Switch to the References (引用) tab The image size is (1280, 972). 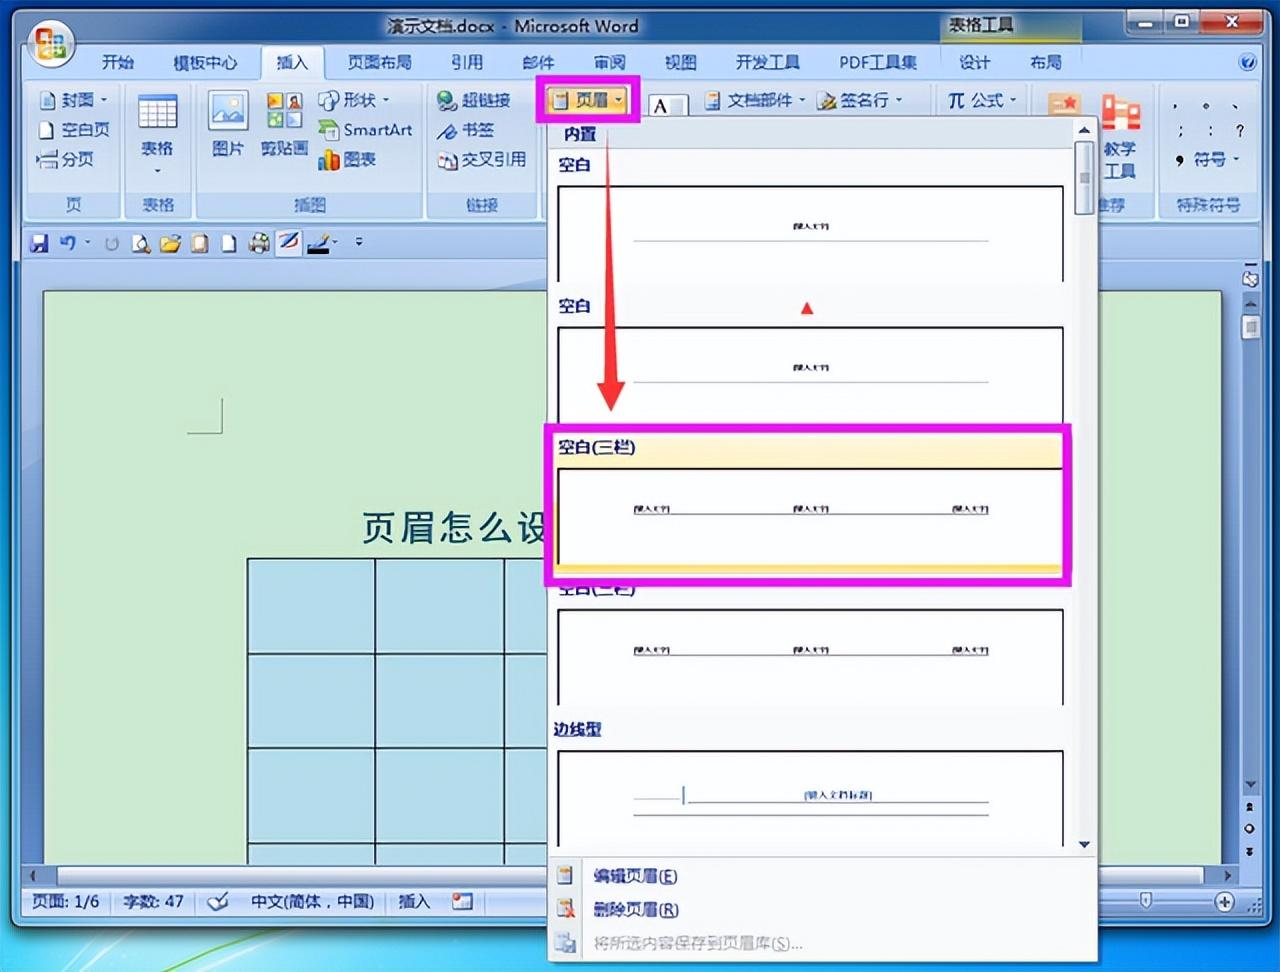[466, 62]
